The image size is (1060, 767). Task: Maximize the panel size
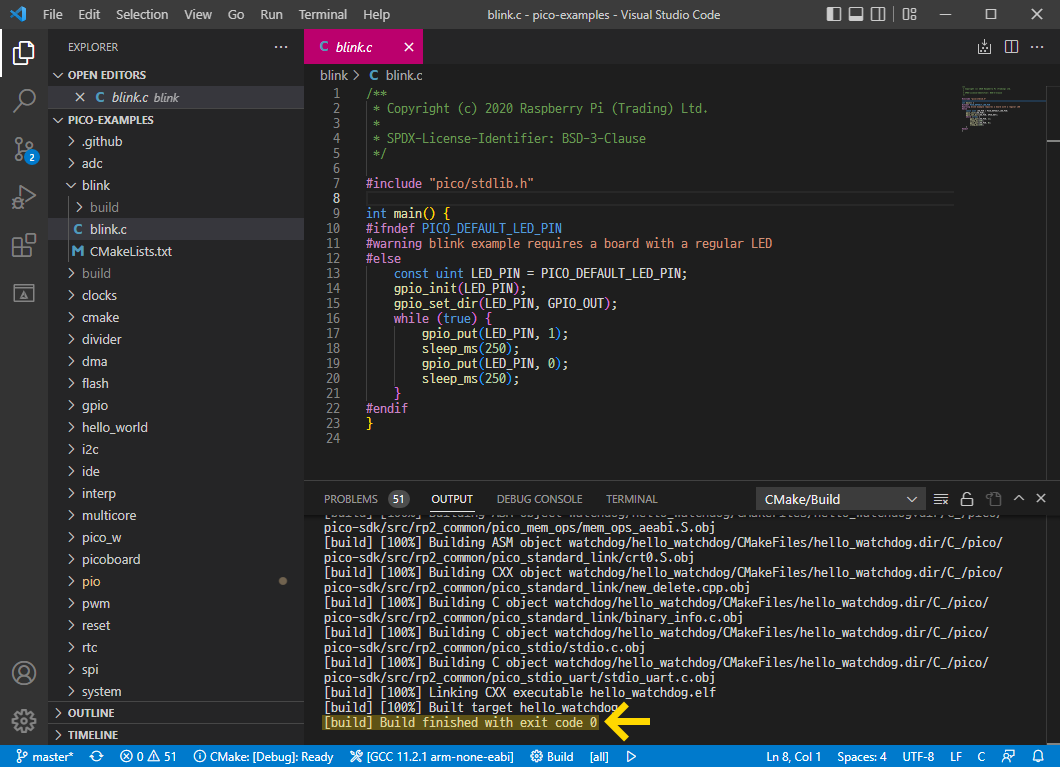click(x=1019, y=499)
